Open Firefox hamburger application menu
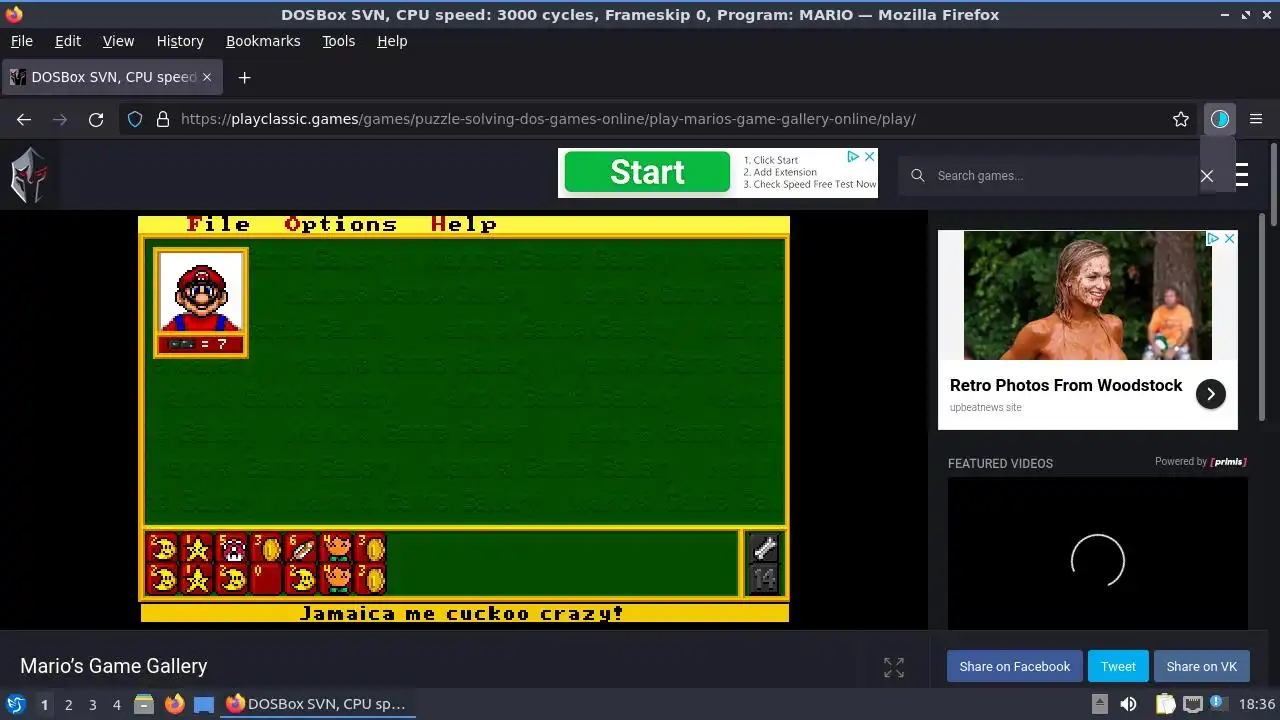Image resolution: width=1280 pixels, height=720 pixels. point(1256,119)
